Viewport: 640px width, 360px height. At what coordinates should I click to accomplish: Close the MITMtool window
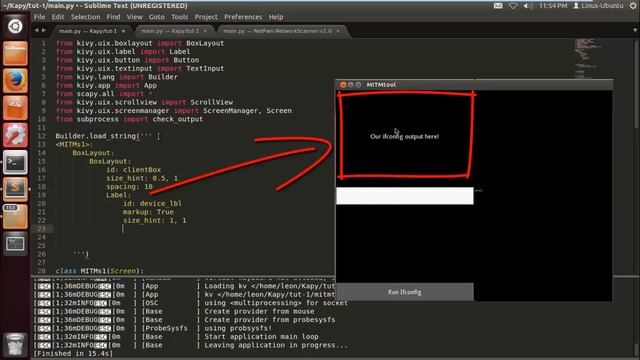343,84
